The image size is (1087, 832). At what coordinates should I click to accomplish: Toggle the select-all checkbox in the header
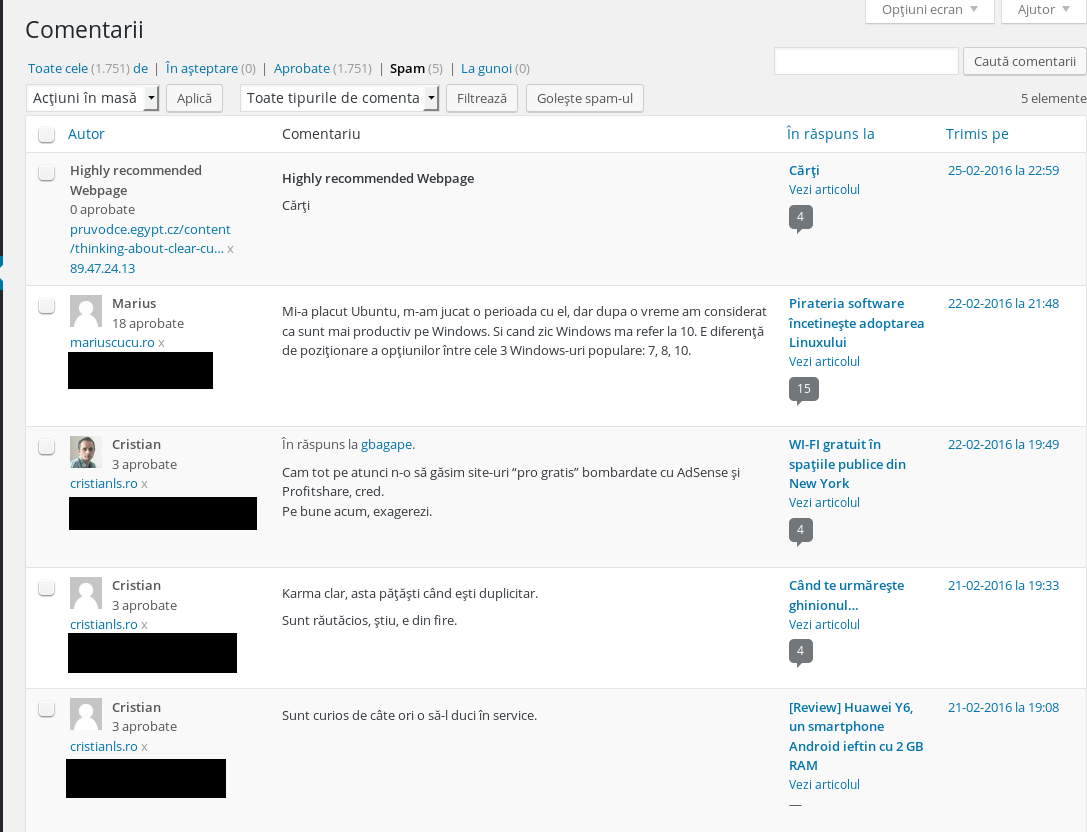46,135
